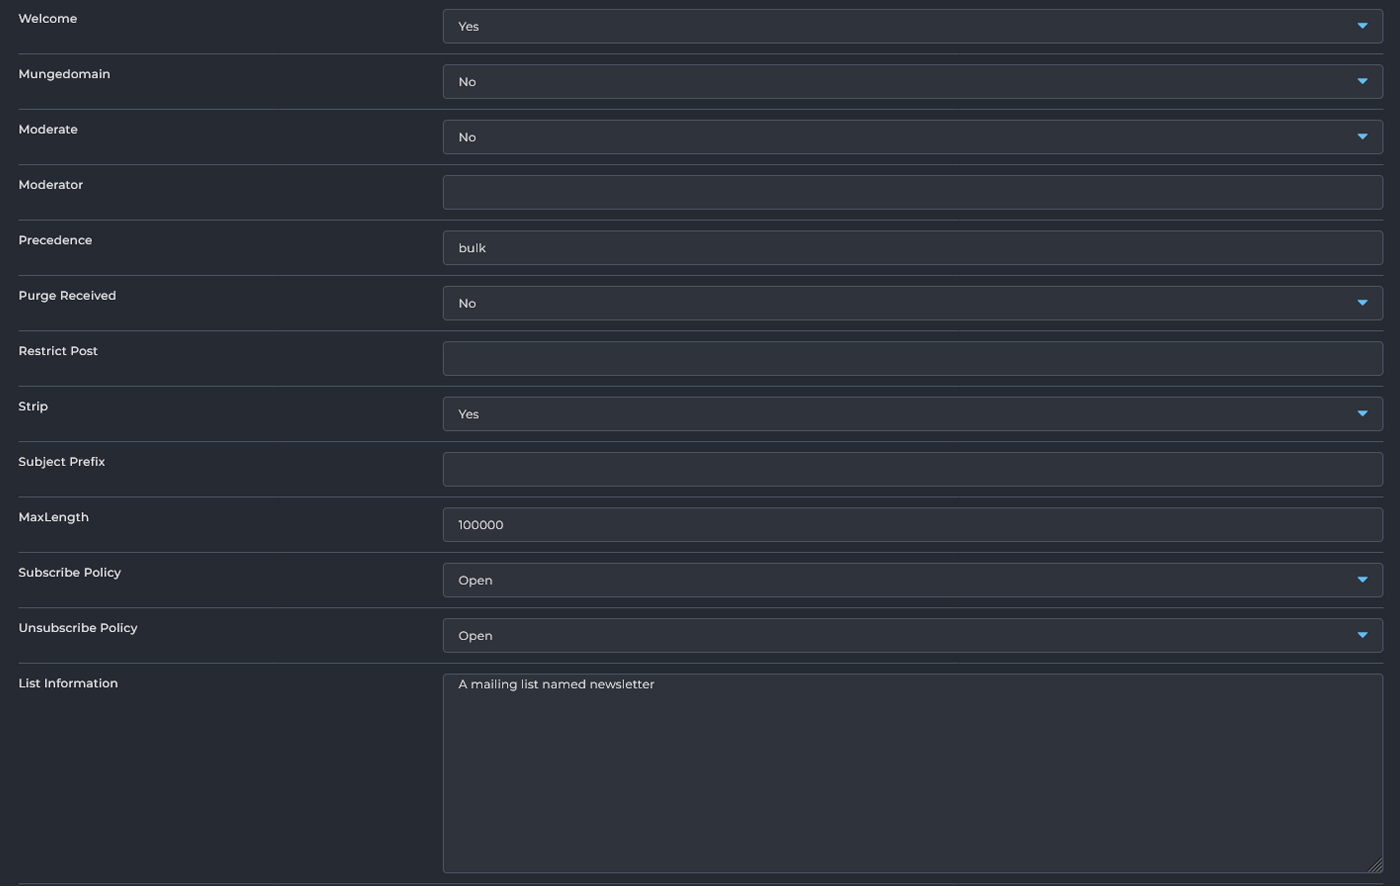Open the Subscribe Policy dropdown

tap(911, 580)
